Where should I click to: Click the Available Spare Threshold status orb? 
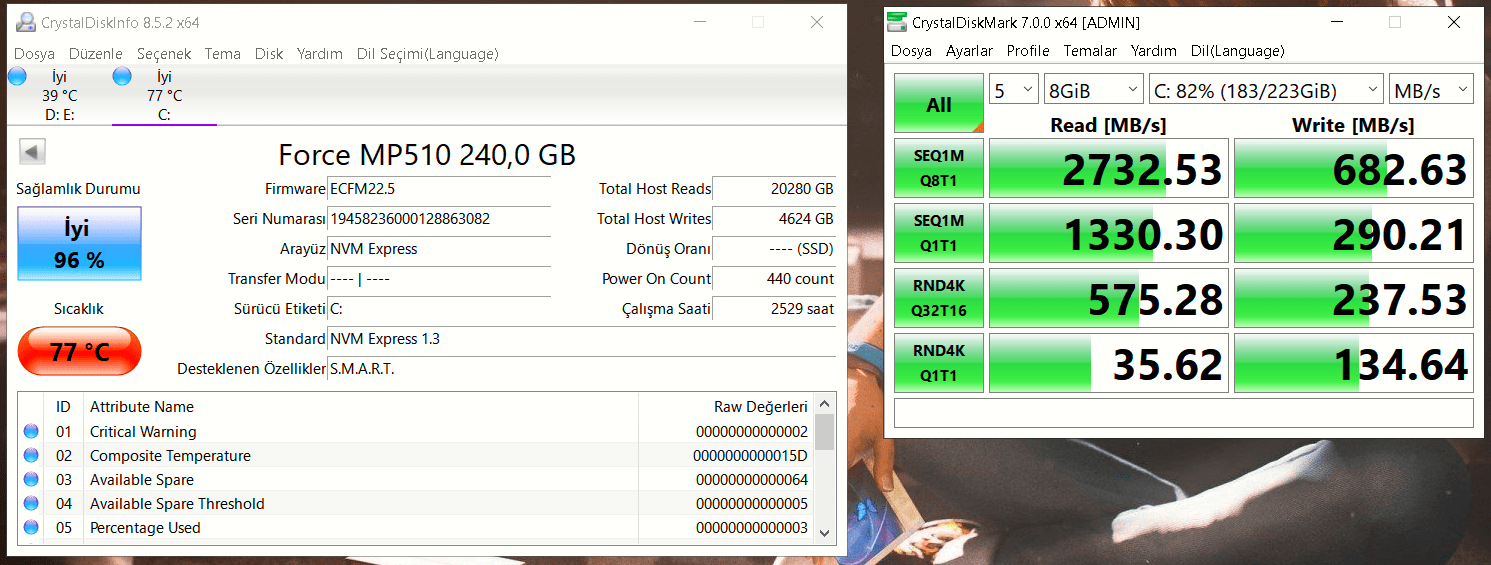pyautogui.click(x=31, y=504)
